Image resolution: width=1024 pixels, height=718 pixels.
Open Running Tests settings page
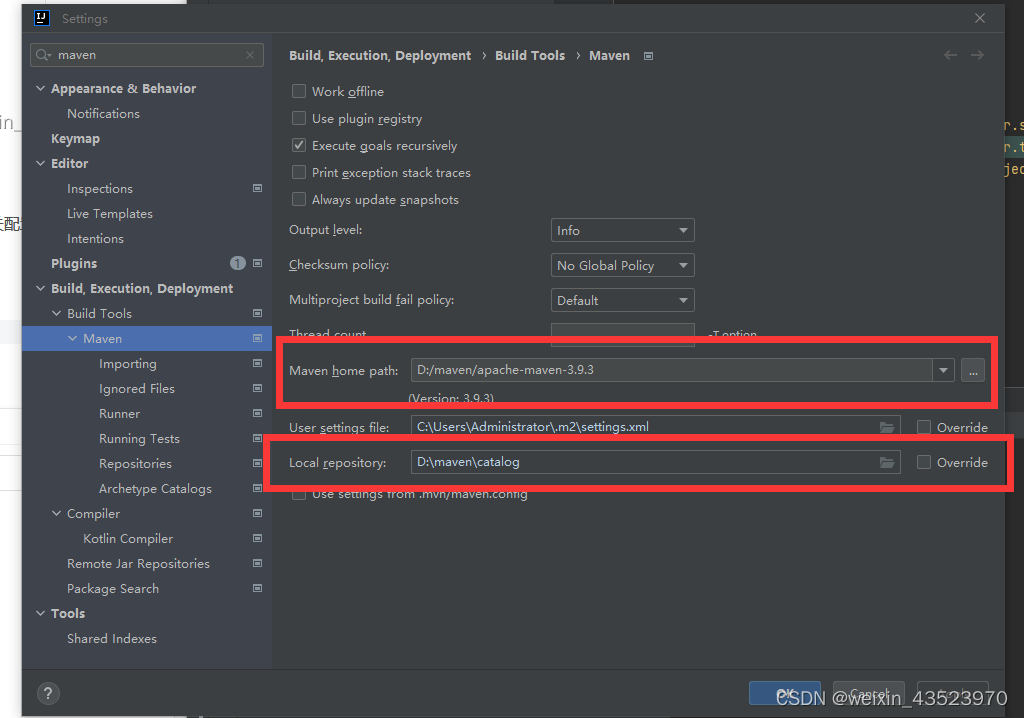(139, 438)
